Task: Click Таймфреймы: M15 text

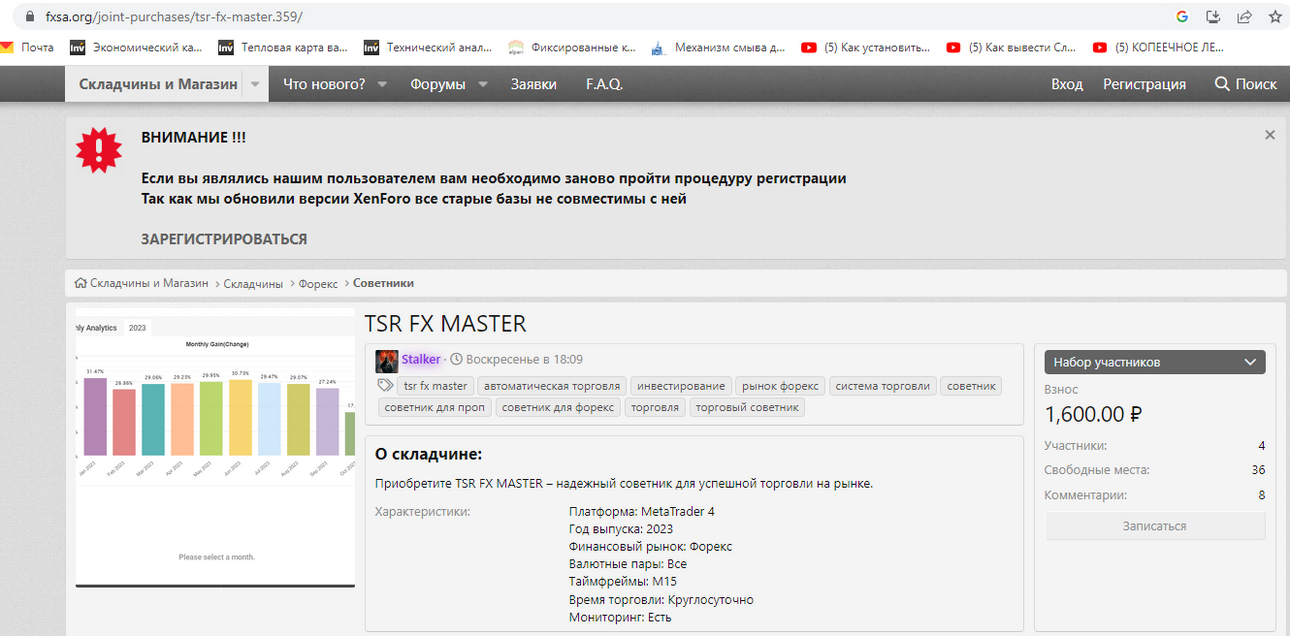Action: point(623,582)
